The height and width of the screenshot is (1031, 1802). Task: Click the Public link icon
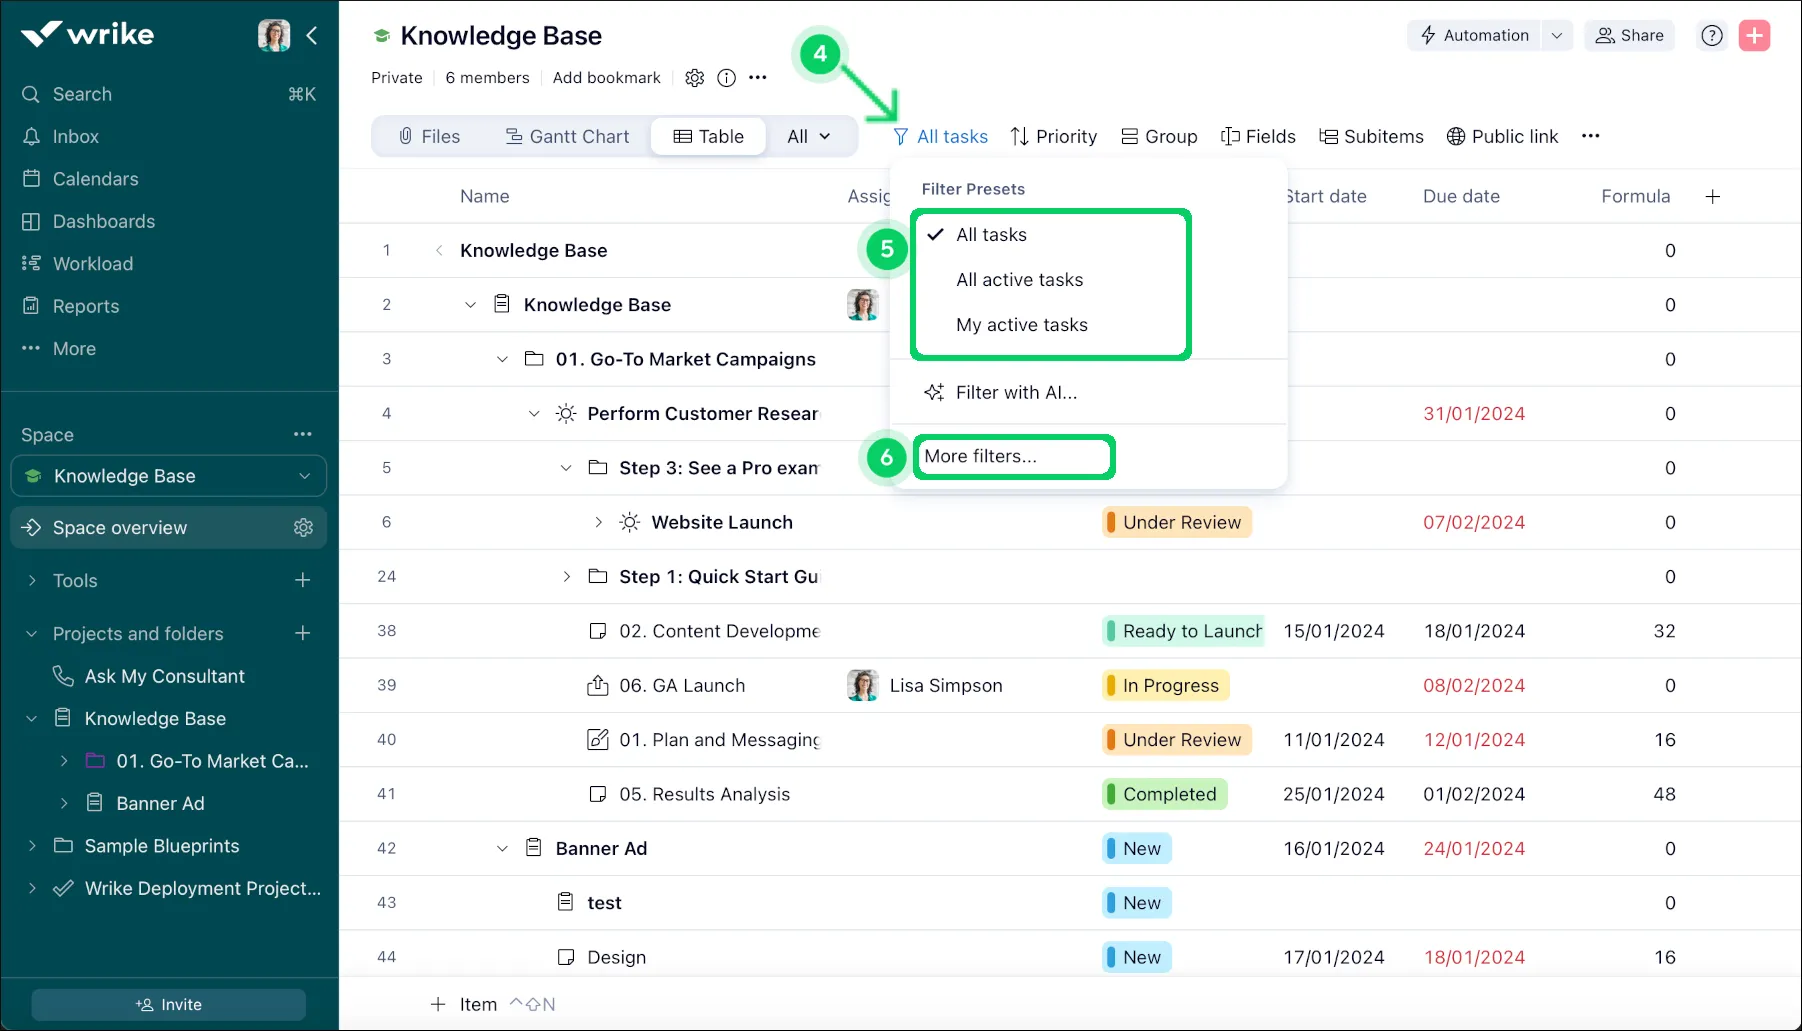tap(1455, 136)
